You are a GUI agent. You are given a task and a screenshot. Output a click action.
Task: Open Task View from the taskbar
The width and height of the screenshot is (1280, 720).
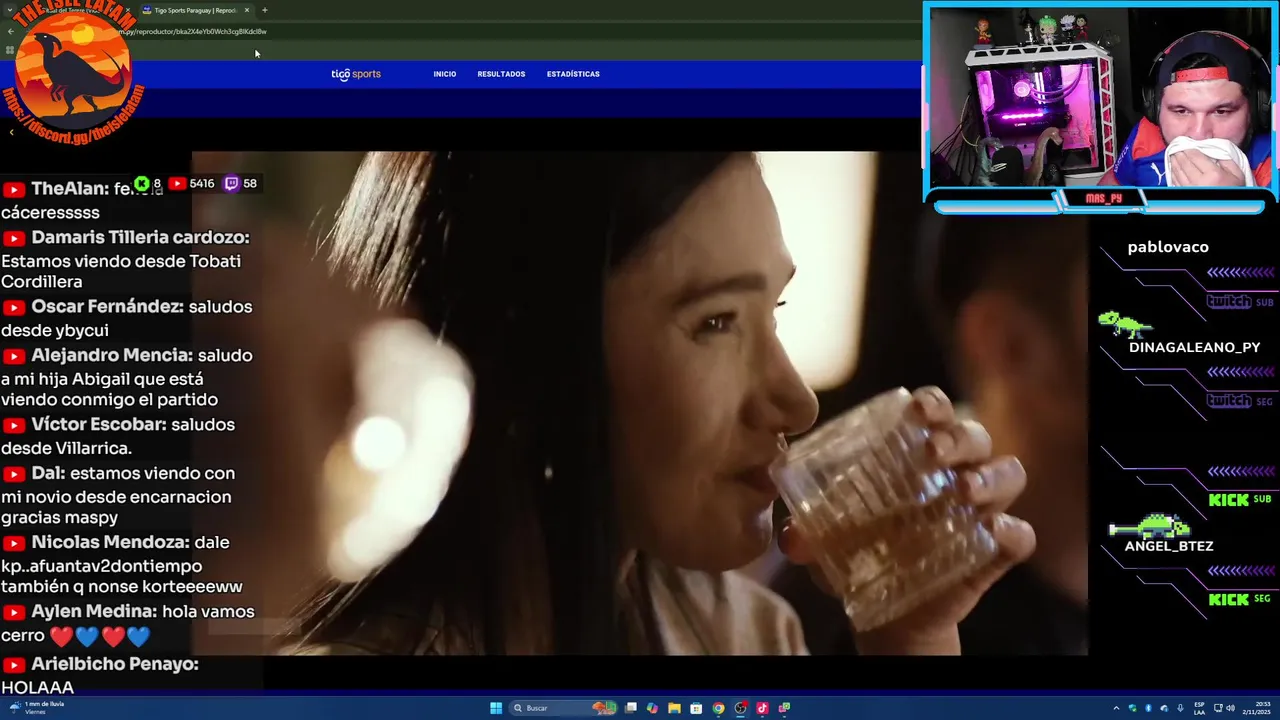[631, 708]
